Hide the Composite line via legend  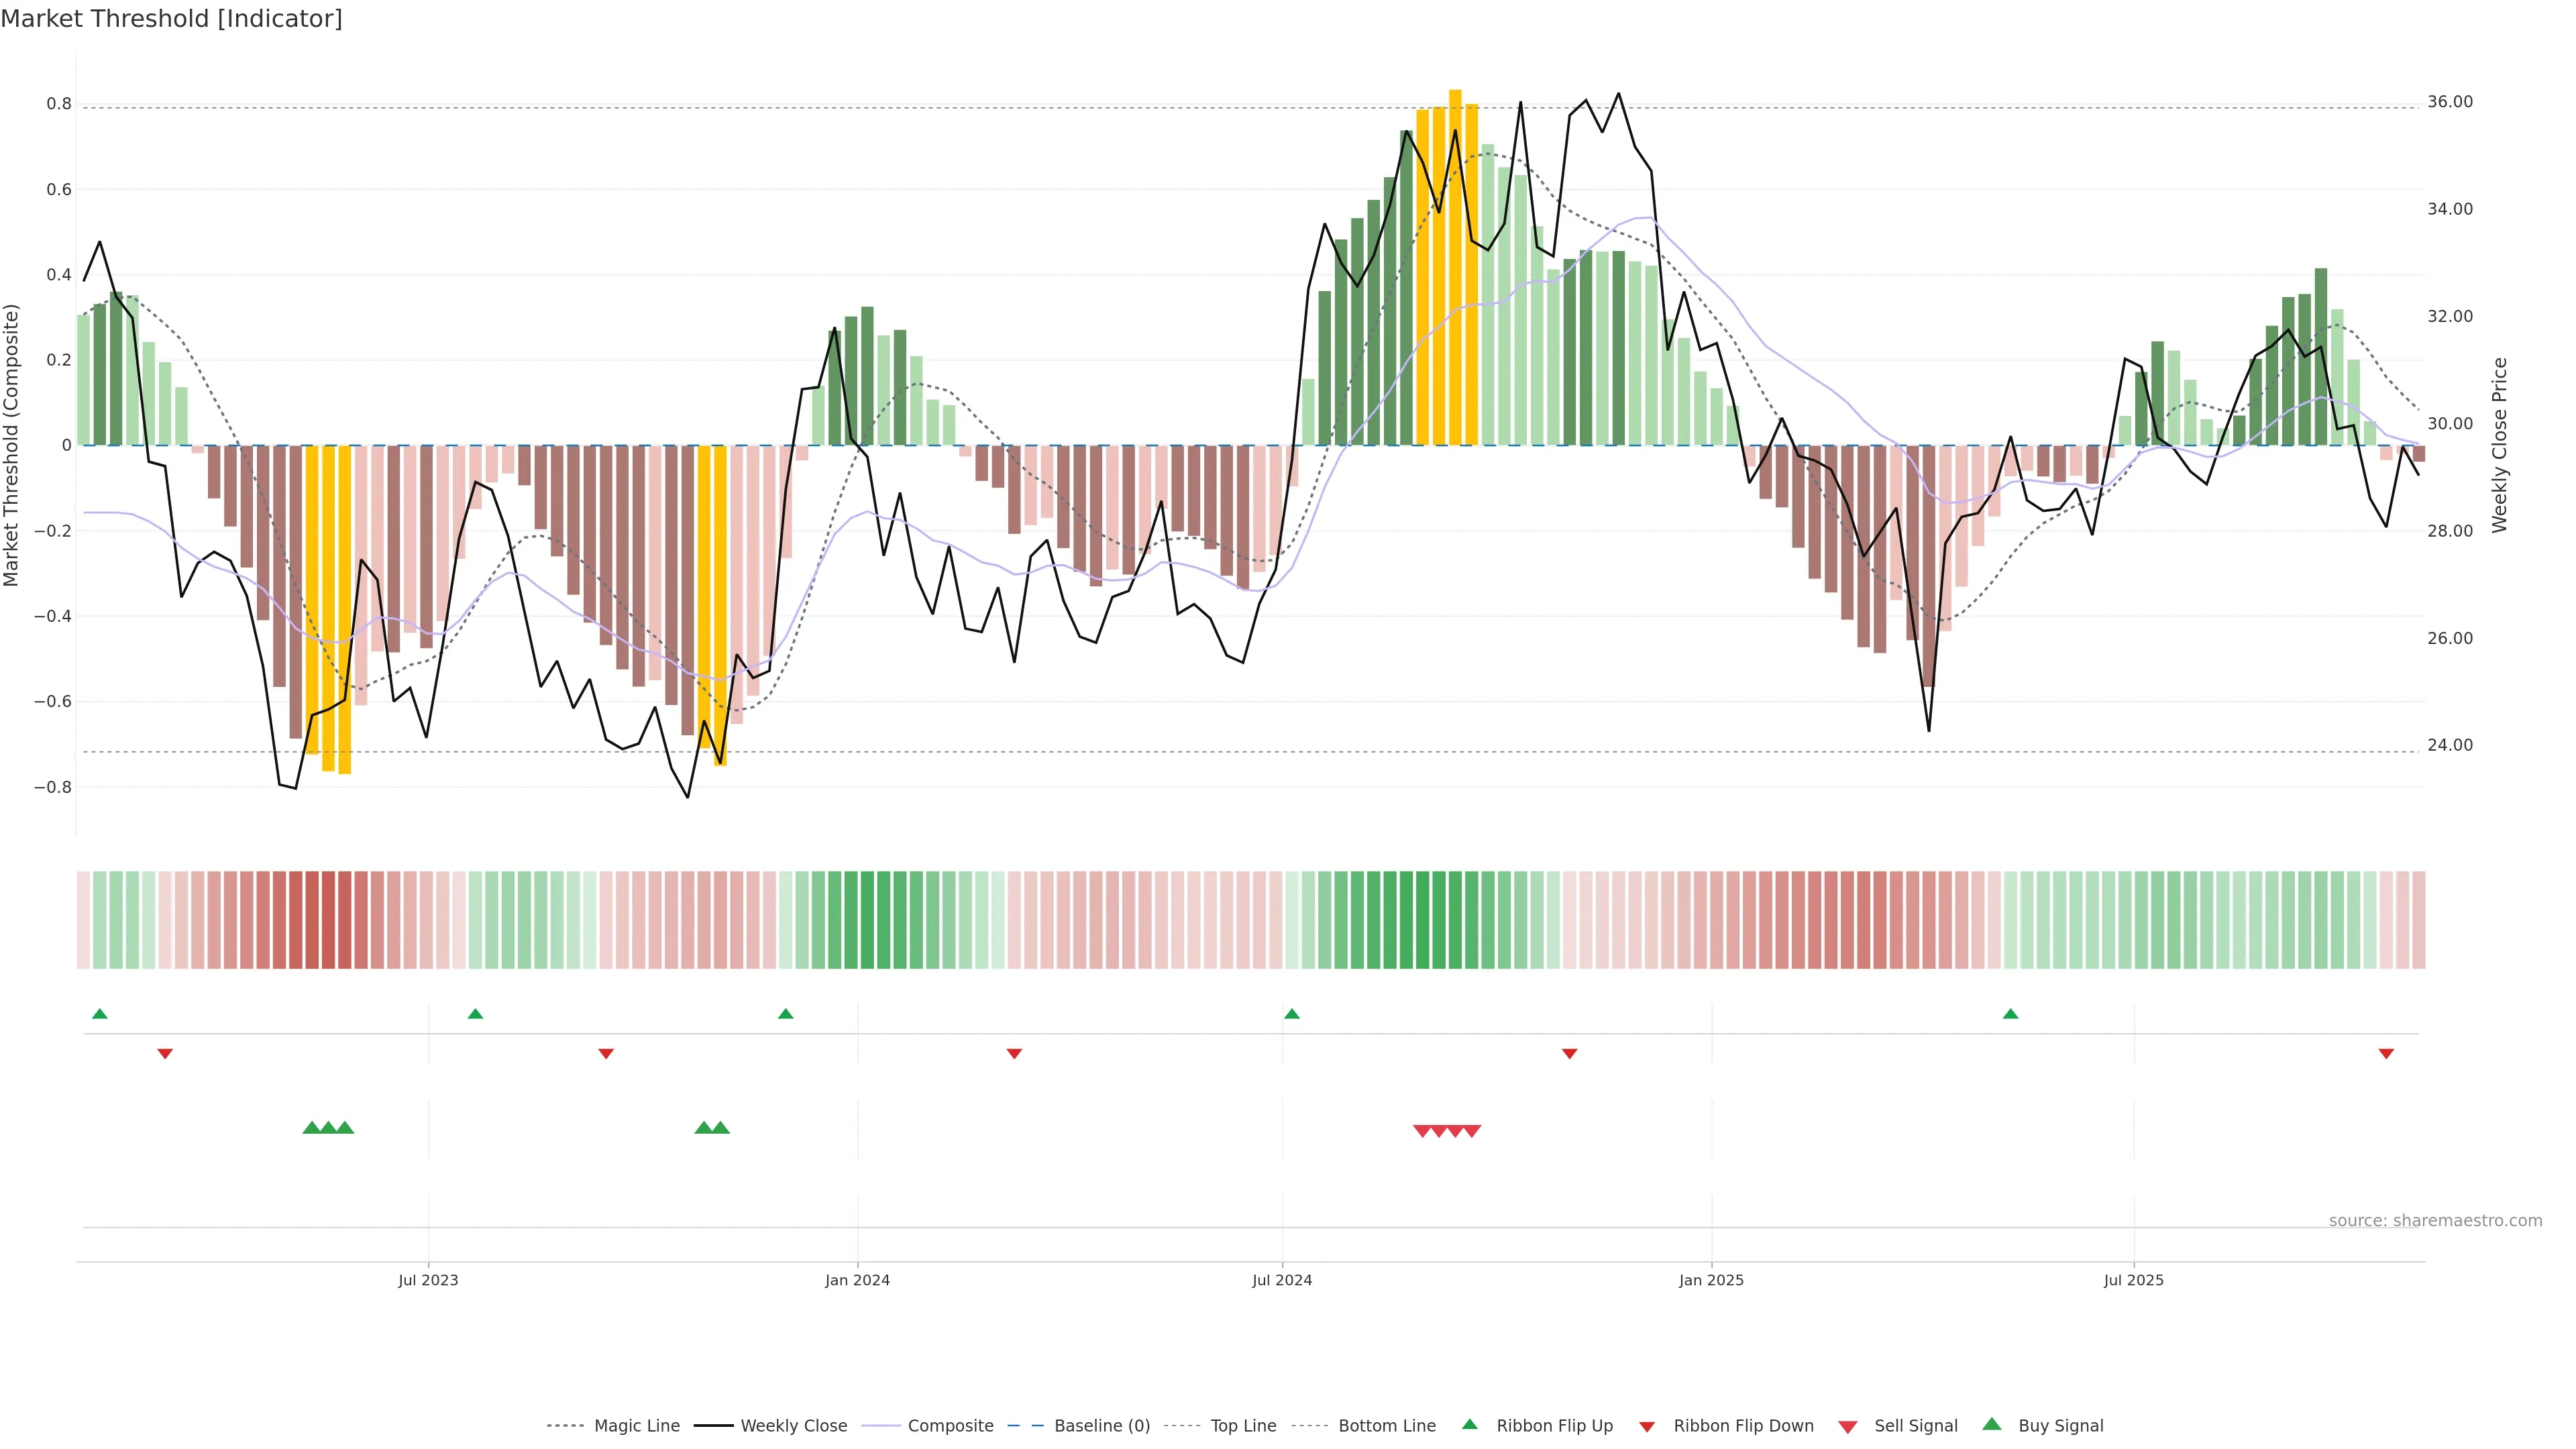click(950, 1426)
